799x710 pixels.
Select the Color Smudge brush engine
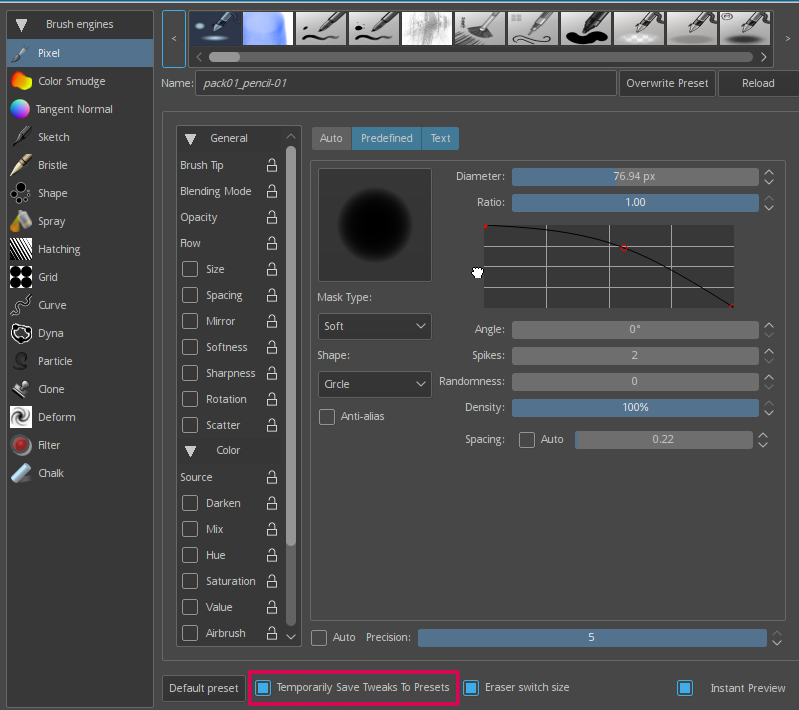tap(70, 81)
